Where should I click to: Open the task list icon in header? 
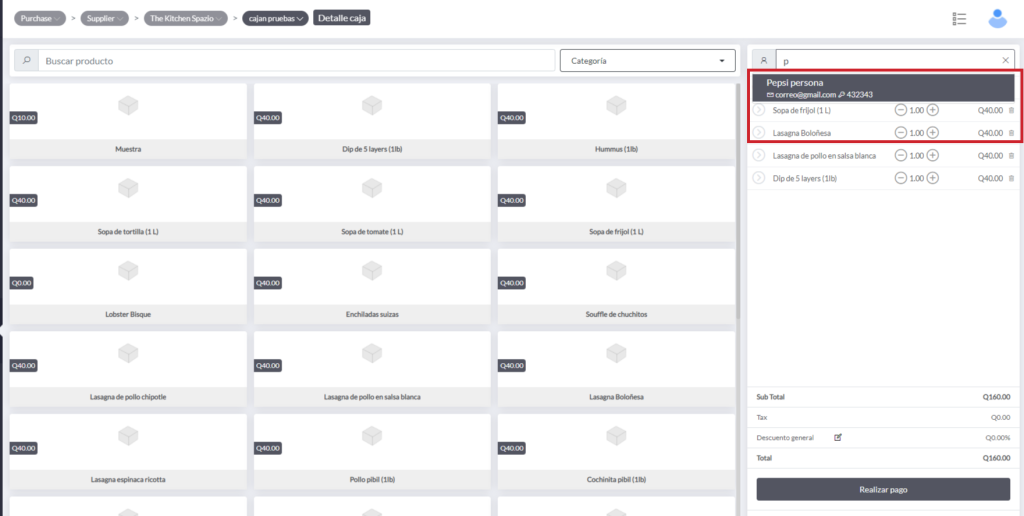pyautogui.click(x=959, y=19)
